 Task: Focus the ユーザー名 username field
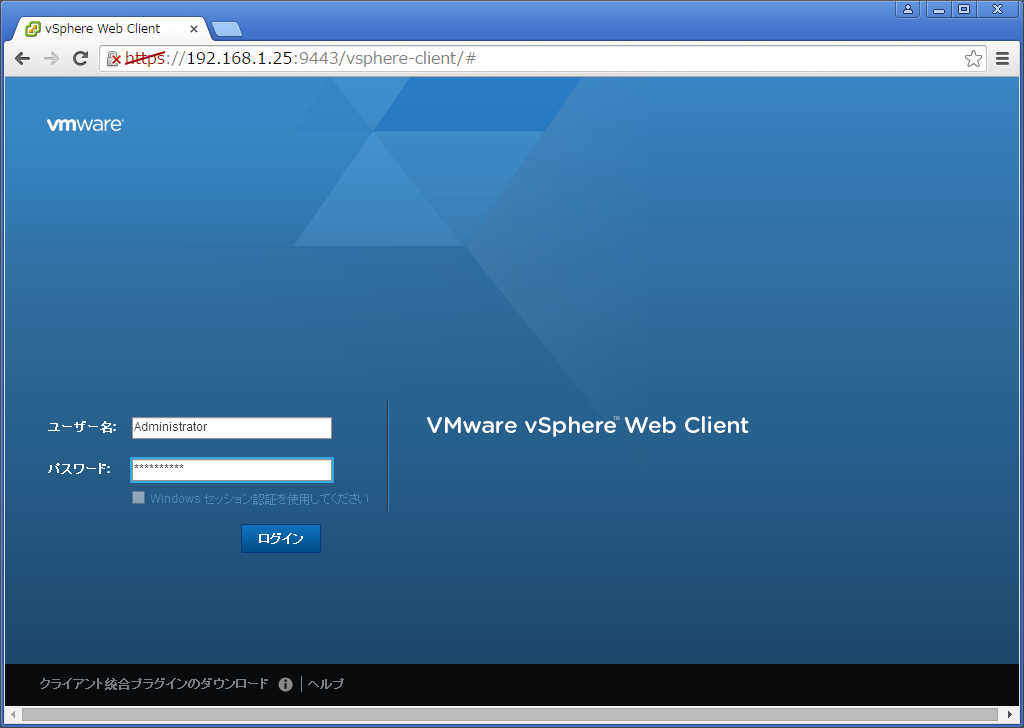[232, 428]
